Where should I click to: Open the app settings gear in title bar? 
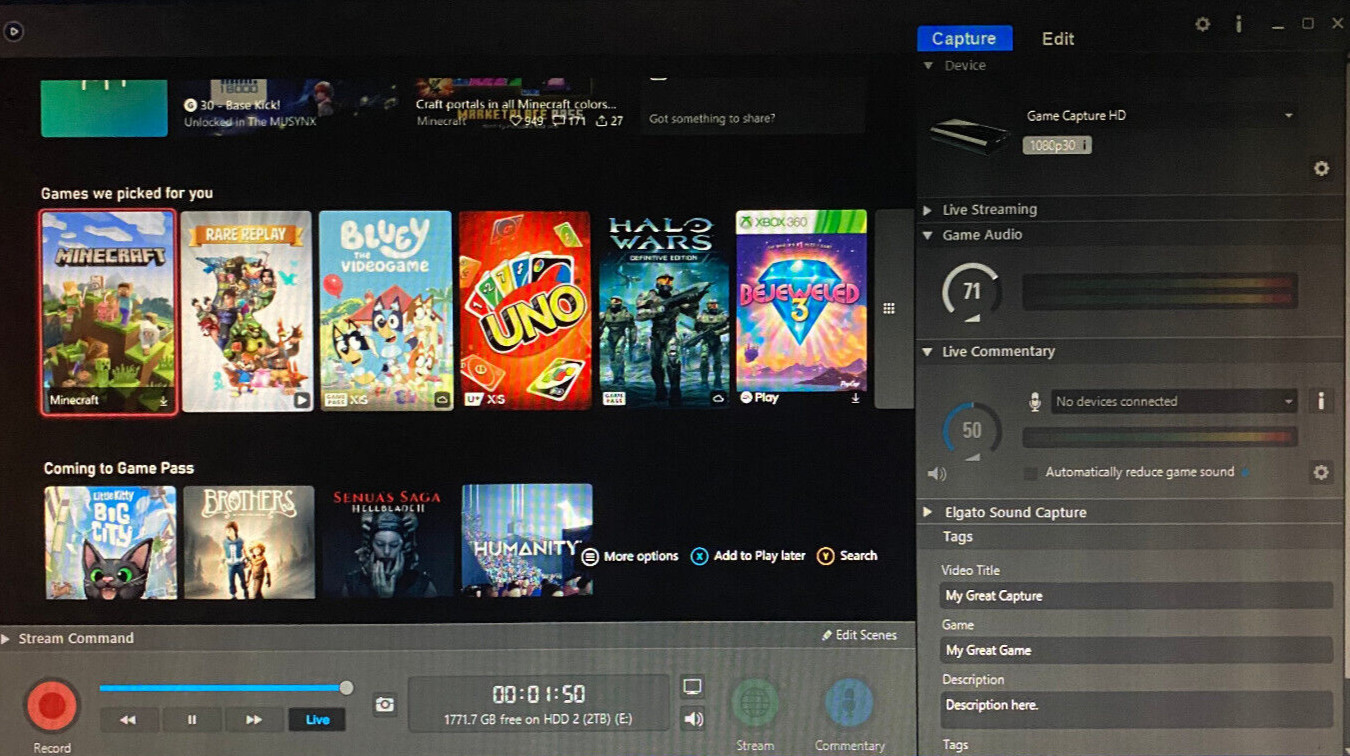tap(1203, 24)
